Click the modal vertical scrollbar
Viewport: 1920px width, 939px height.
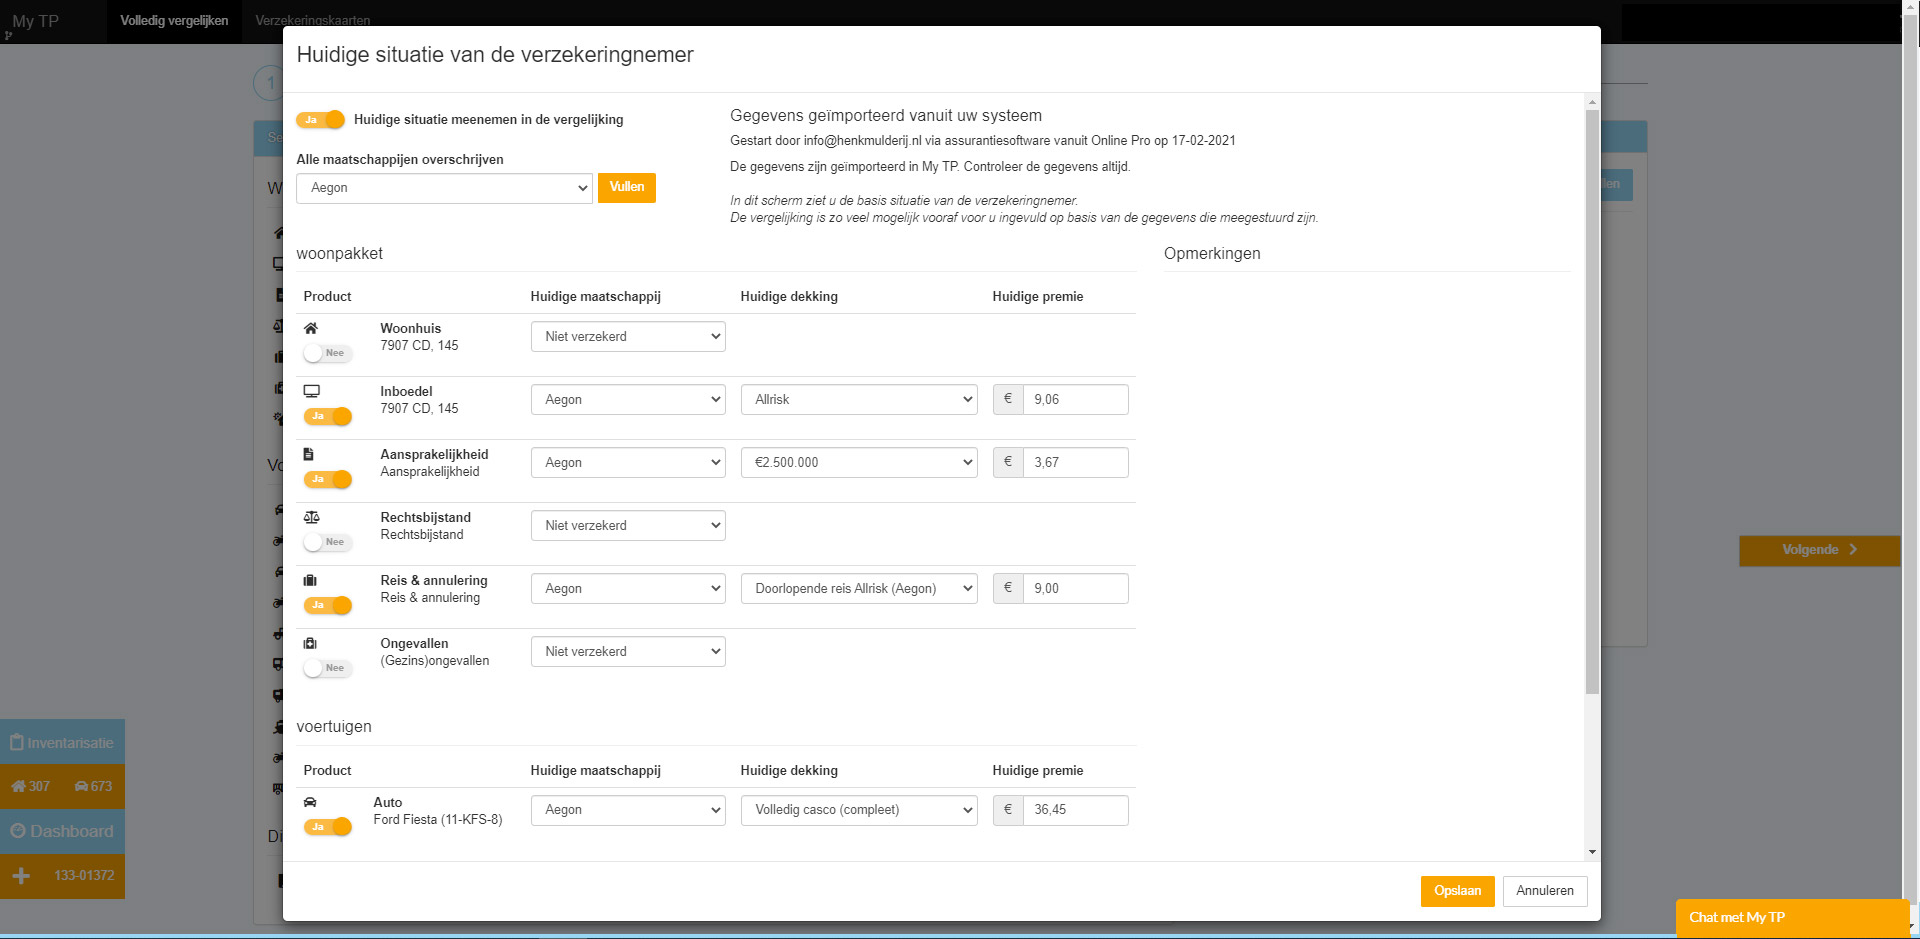tap(1592, 402)
